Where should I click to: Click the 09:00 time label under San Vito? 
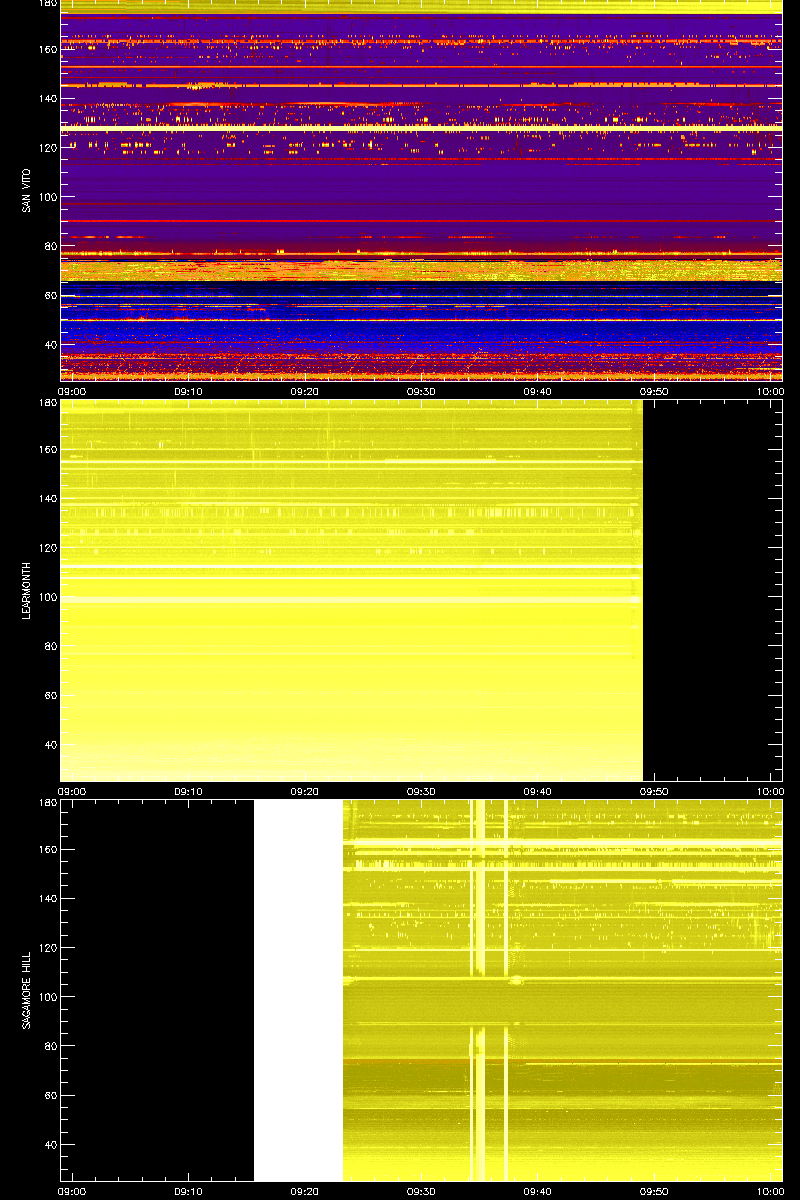pyautogui.click(x=73, y=391)
